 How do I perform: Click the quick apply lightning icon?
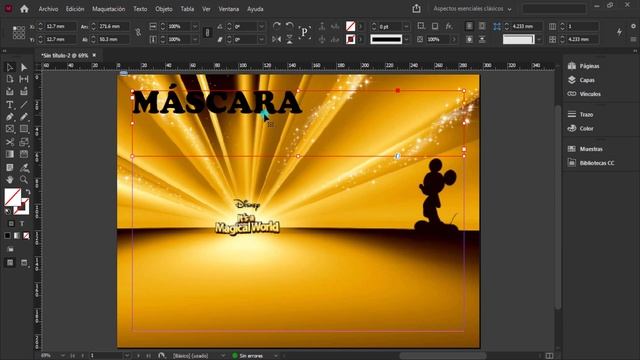point(620,32)
